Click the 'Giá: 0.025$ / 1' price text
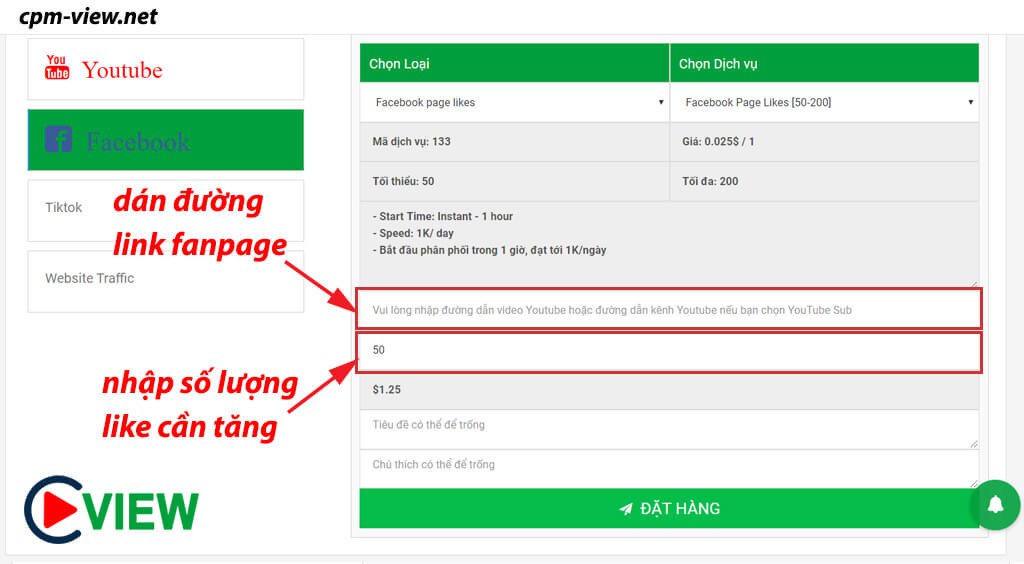This screenshot has height=564, width=1024. click(x=718, y=141)
